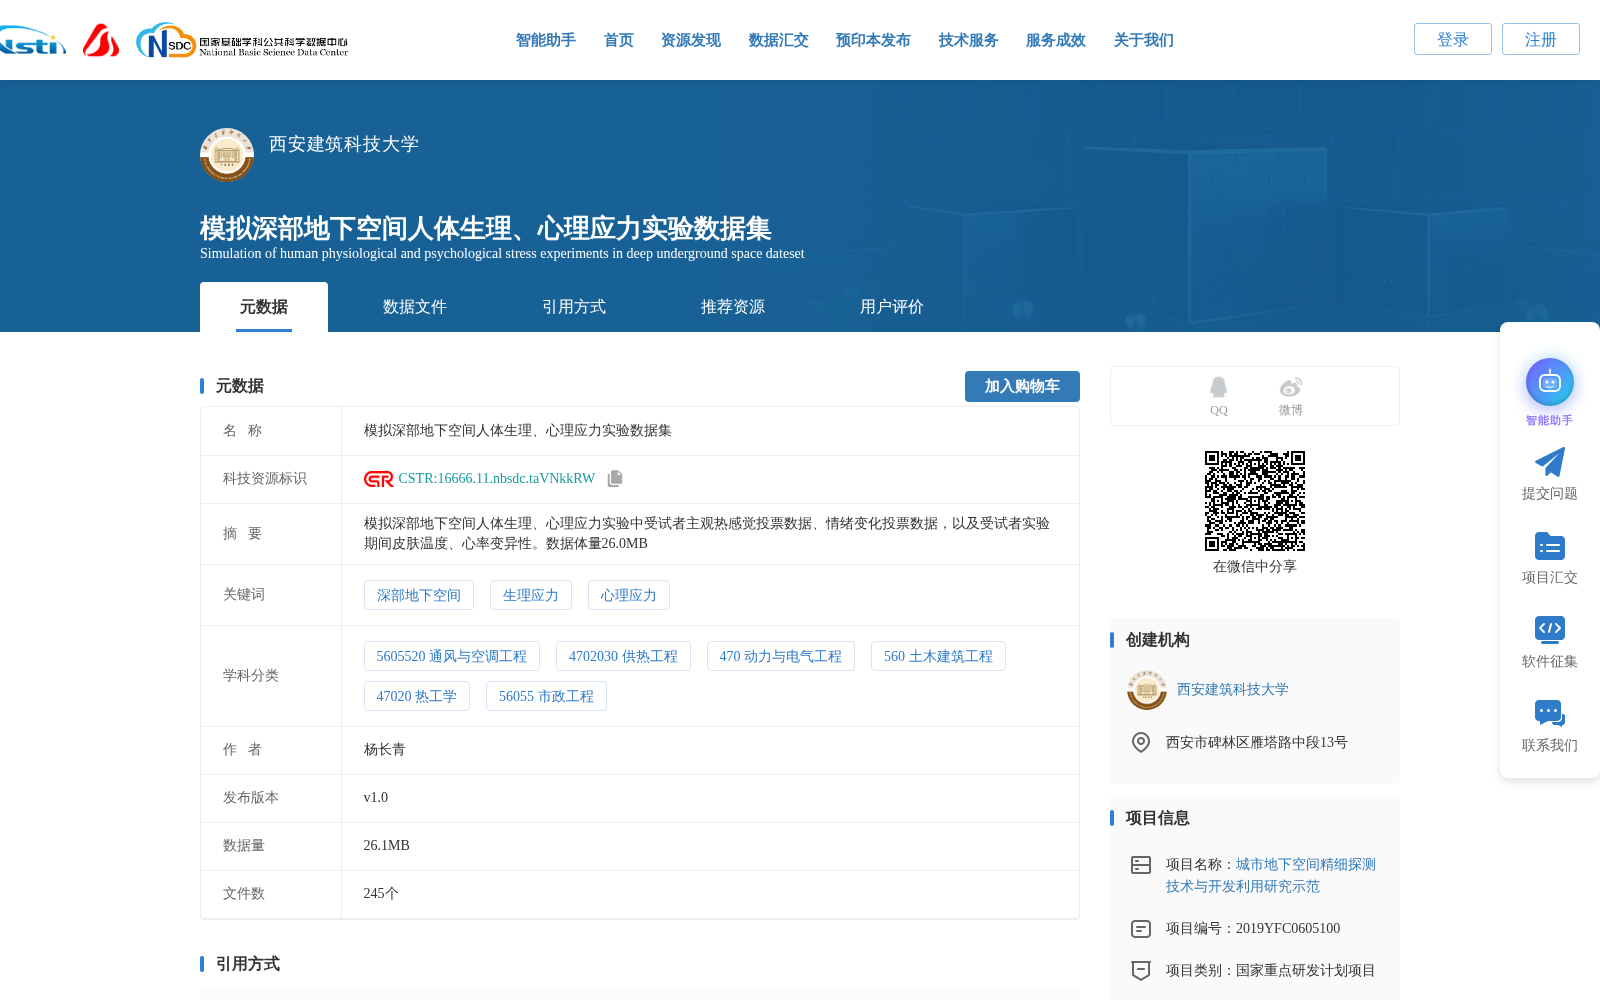Open 服务成效 menu item
The image size is (1600, 1000).
pos(1056,40)
